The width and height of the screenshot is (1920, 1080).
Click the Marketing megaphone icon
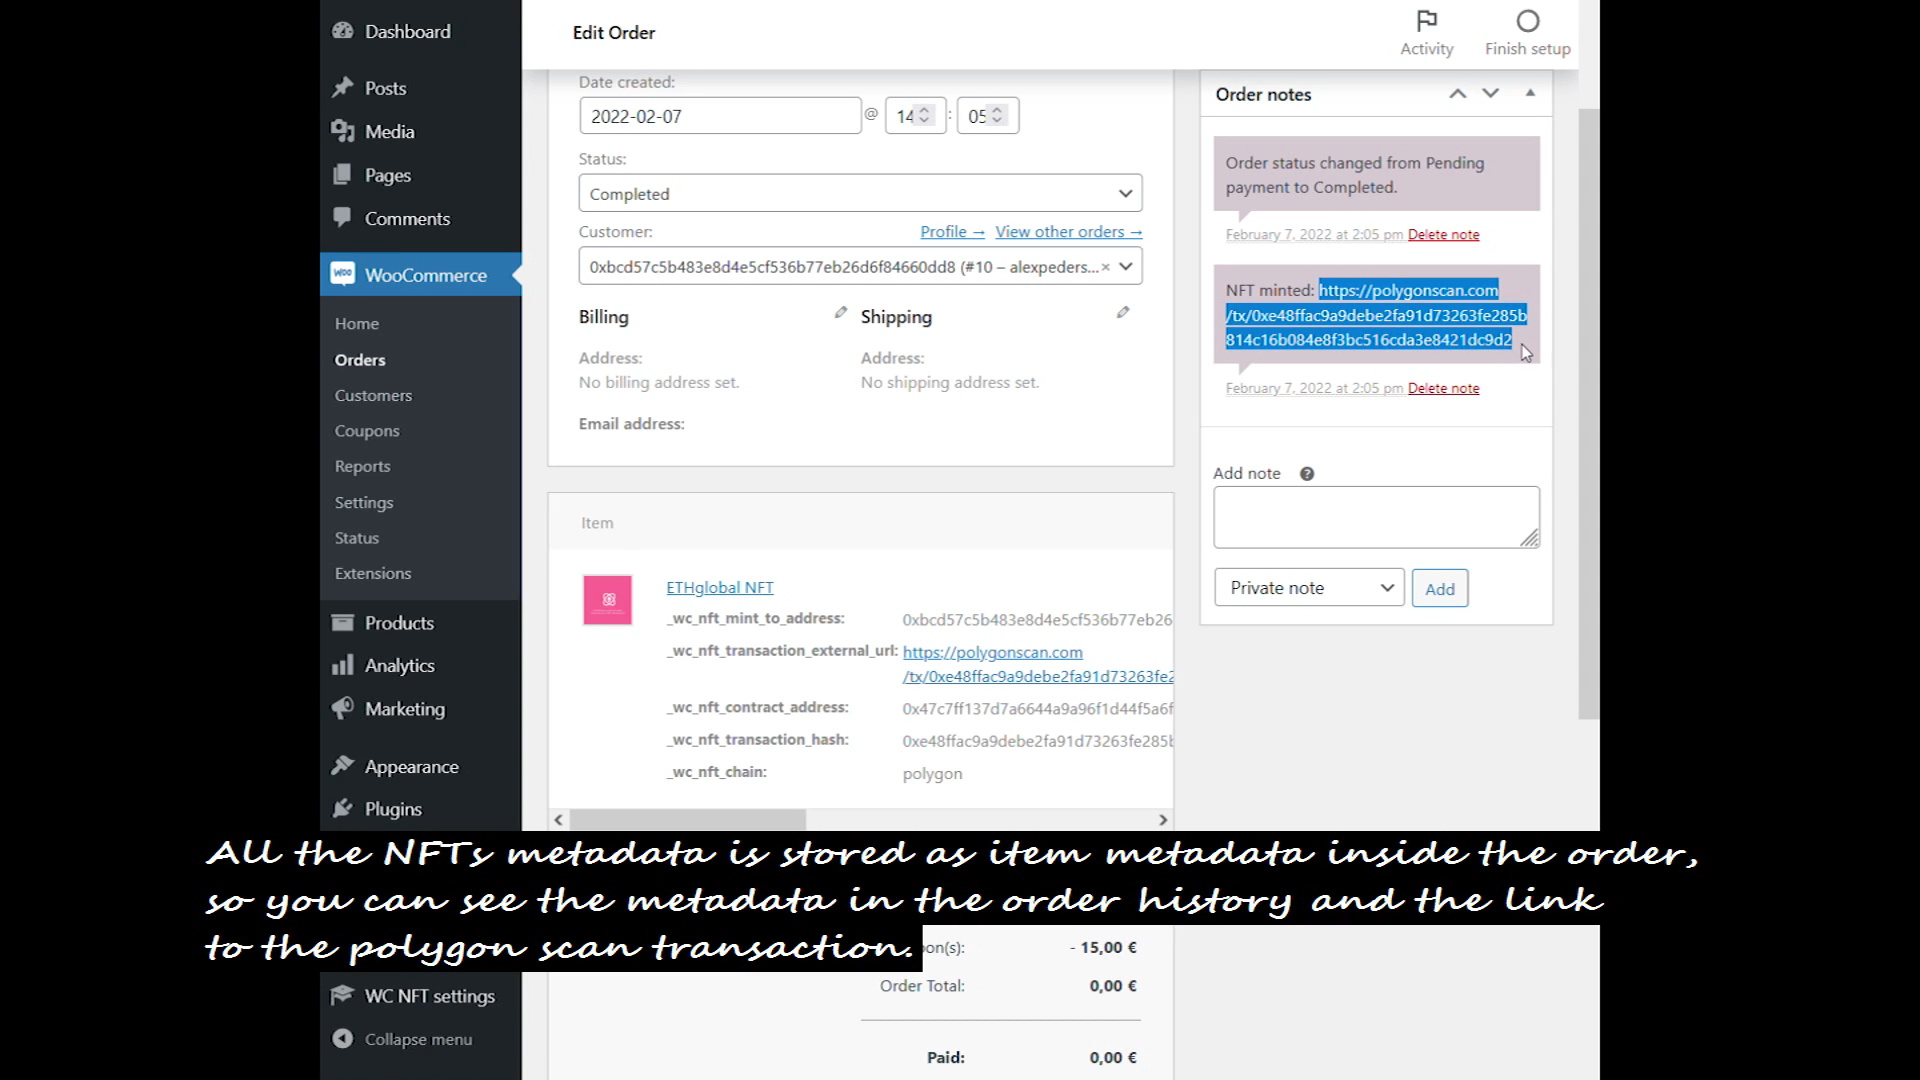(343, 708)
